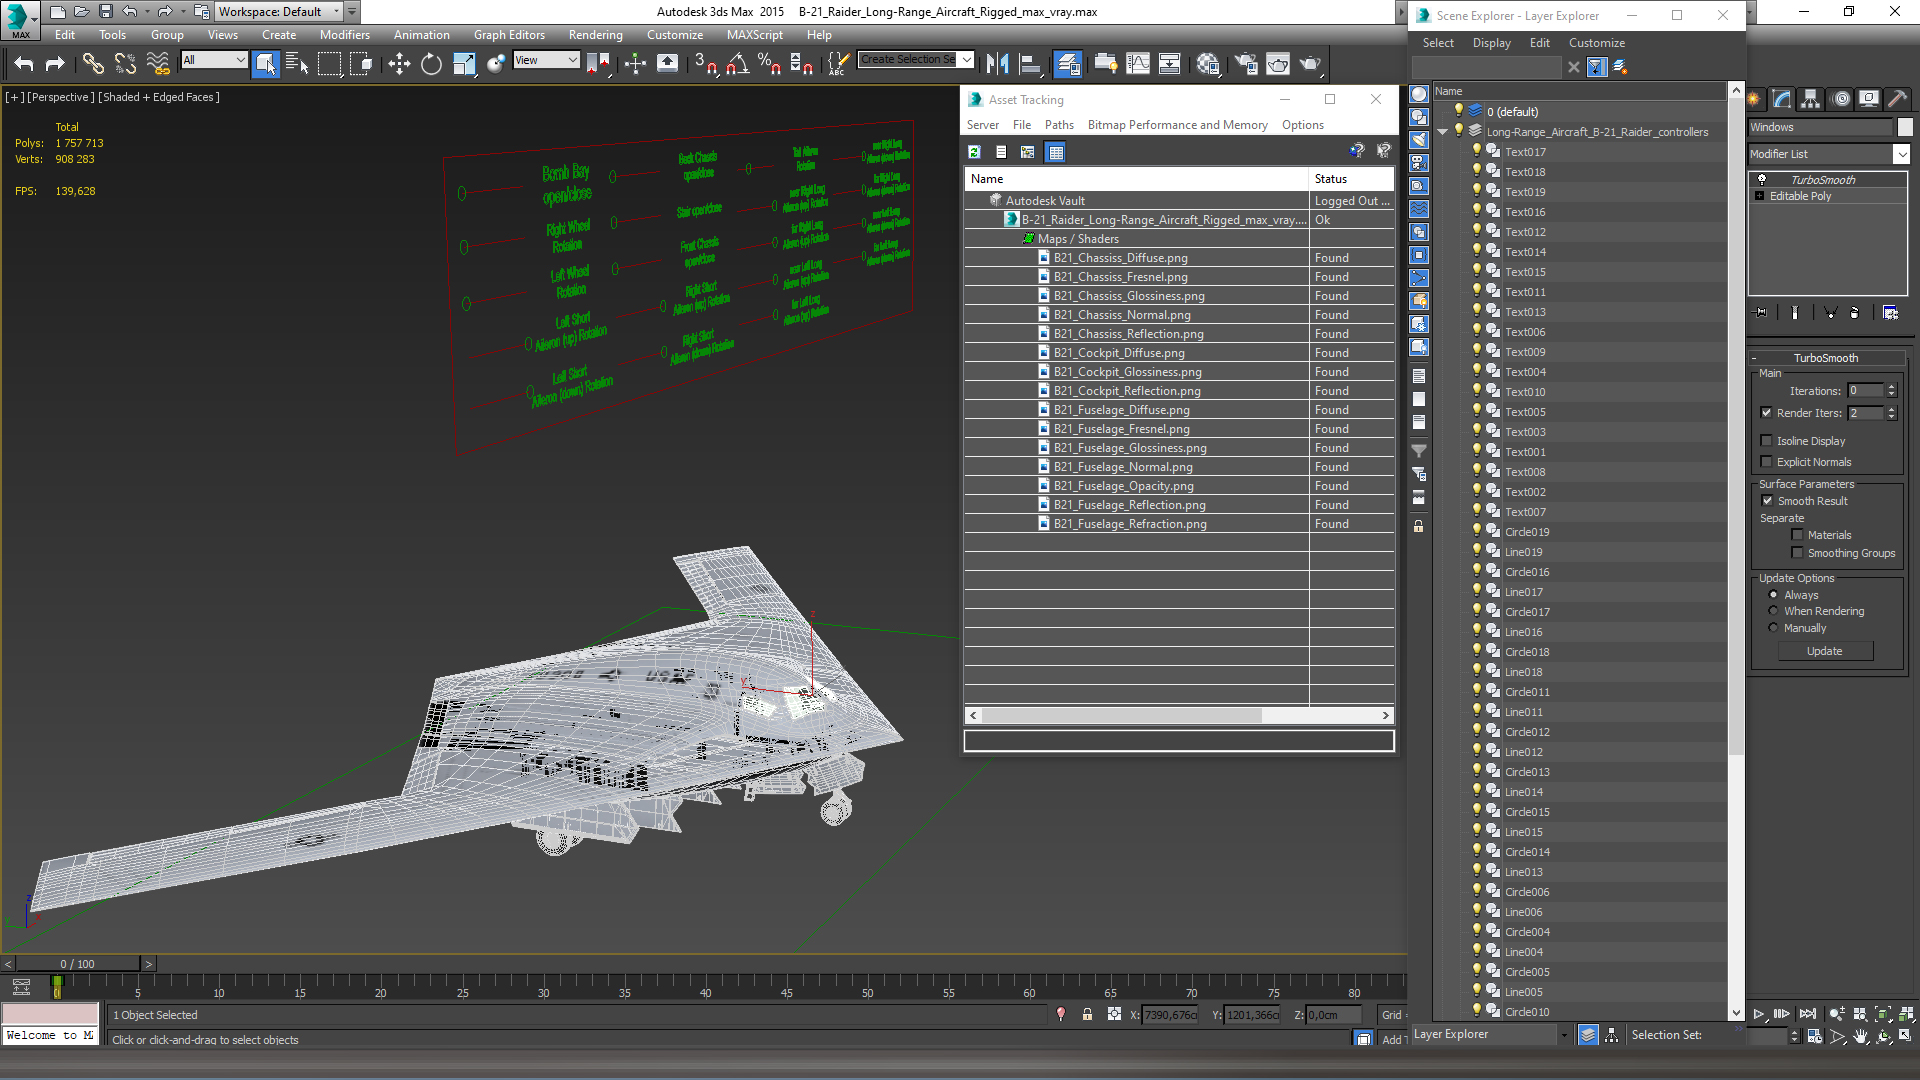The width and height of the screenshot is (1920, 1080).
Task: Collapse Long-Range_Aircraft_B-21_Raider_controllers layer
Action: coord(1442,132)
